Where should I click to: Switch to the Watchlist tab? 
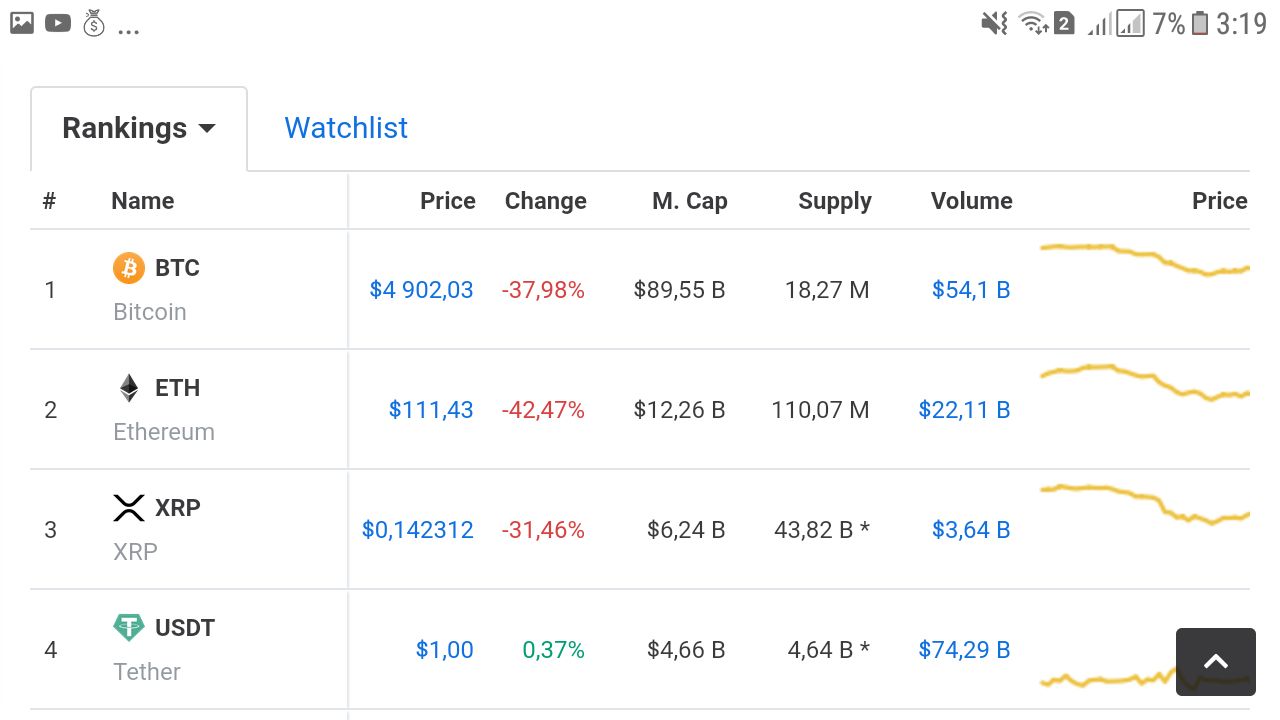[x=346, y=128]
